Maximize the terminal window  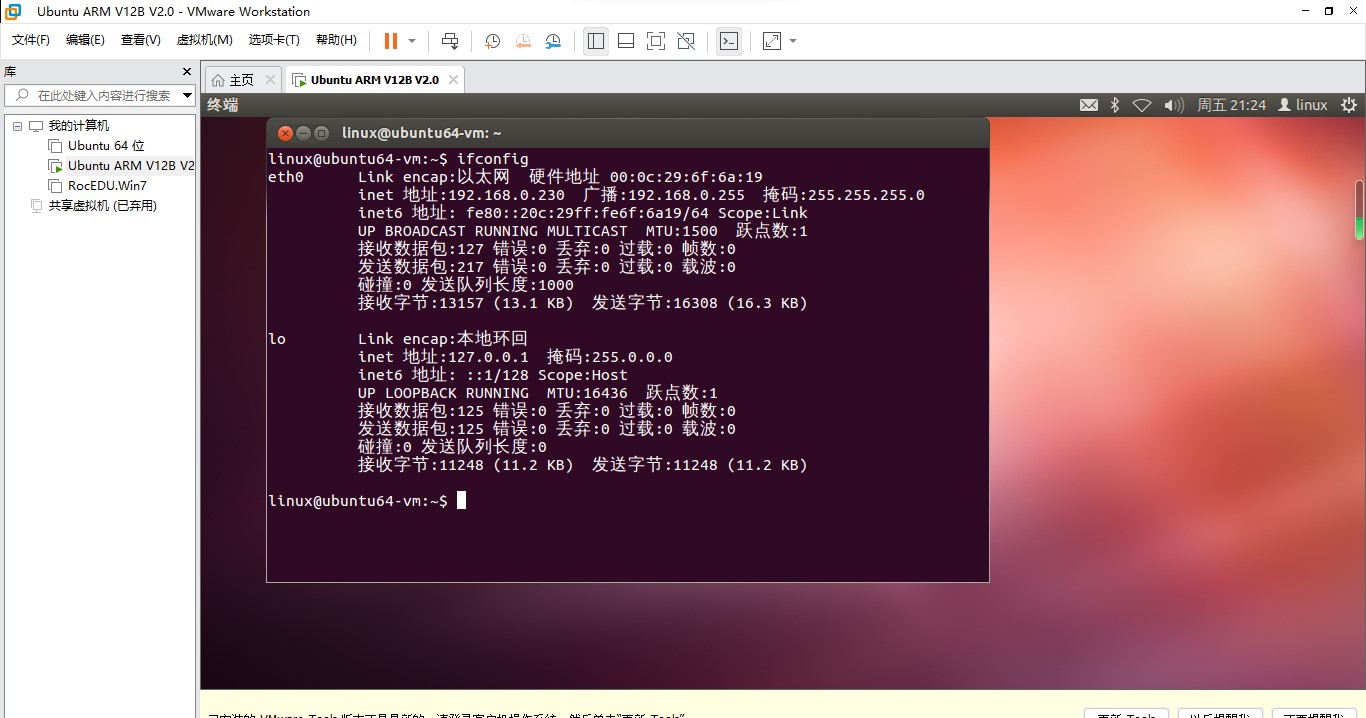coord(321,133)
